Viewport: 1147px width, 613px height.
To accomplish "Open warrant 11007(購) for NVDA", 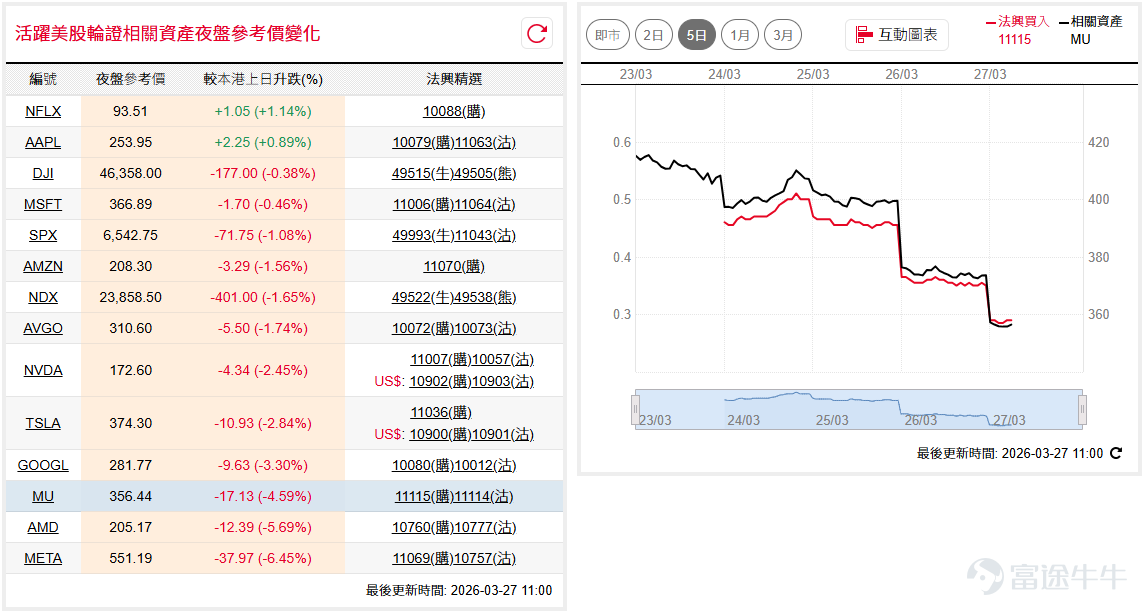I will pos(441,359).
